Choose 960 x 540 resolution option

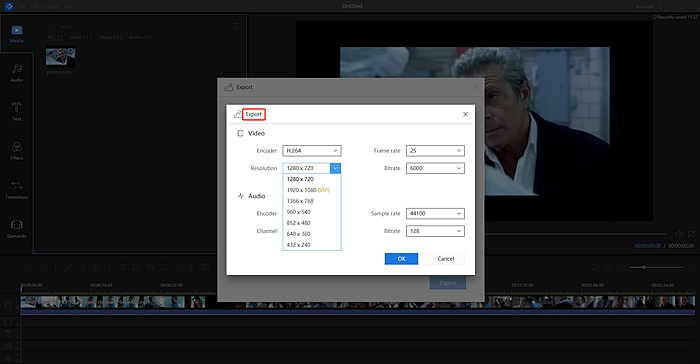tap(312, 212)
